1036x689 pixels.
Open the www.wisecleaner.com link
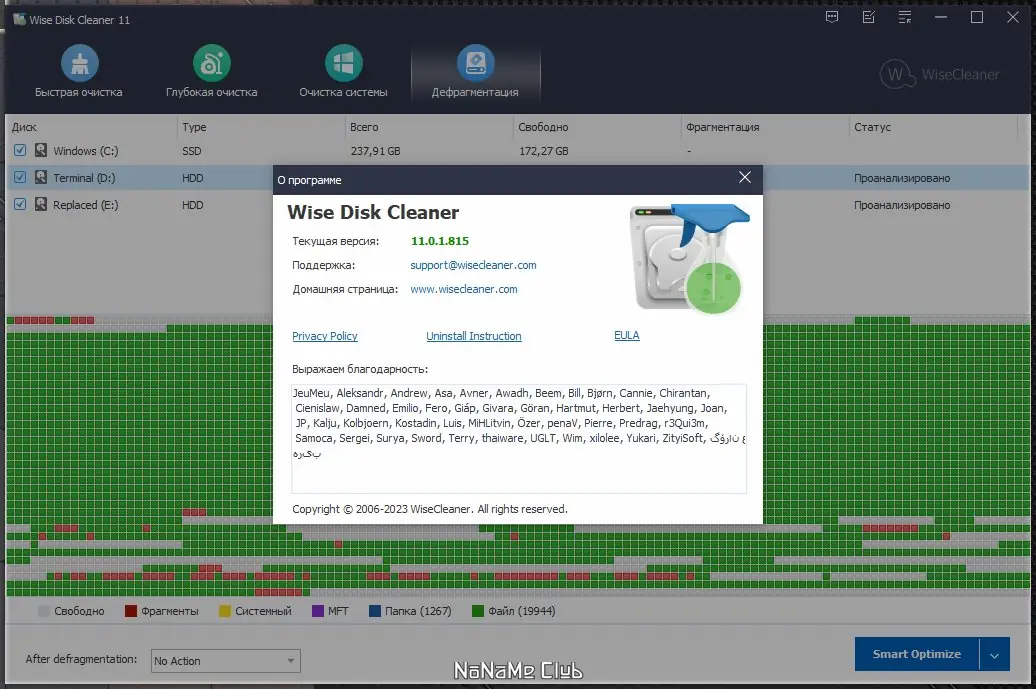click(x=463, y=289)
